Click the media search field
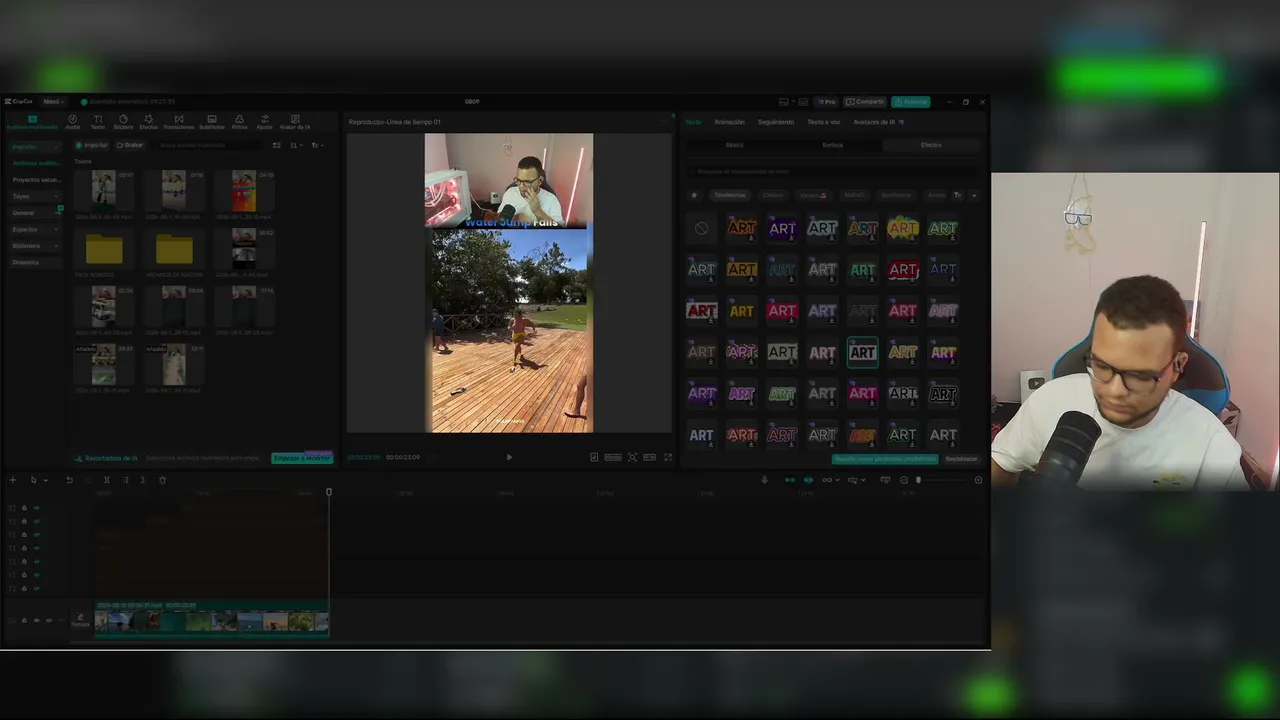Screen dimensions: 1280x720 (209, 145)
